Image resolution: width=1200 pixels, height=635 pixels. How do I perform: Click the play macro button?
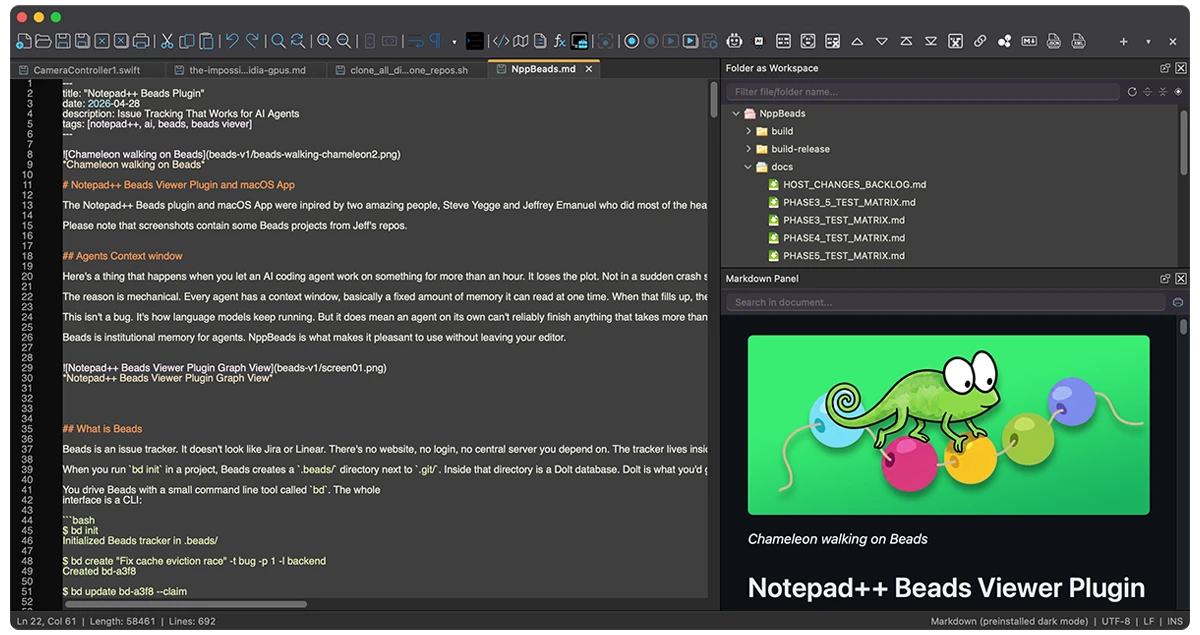671,41
